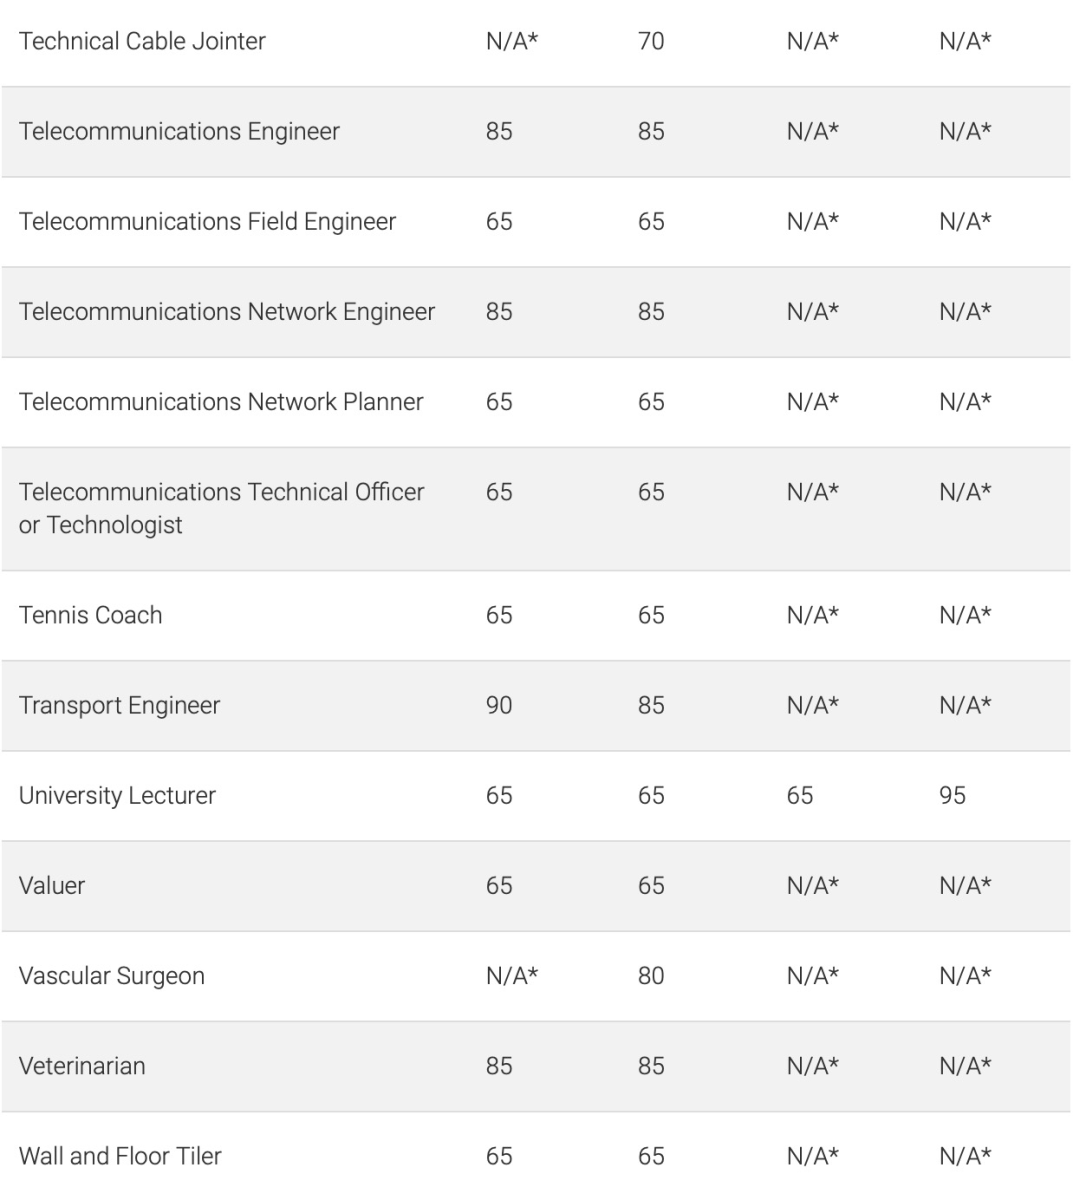Click the Telecommunications Network Planner occupation
1073x1200 pixels.
point(221,401)
